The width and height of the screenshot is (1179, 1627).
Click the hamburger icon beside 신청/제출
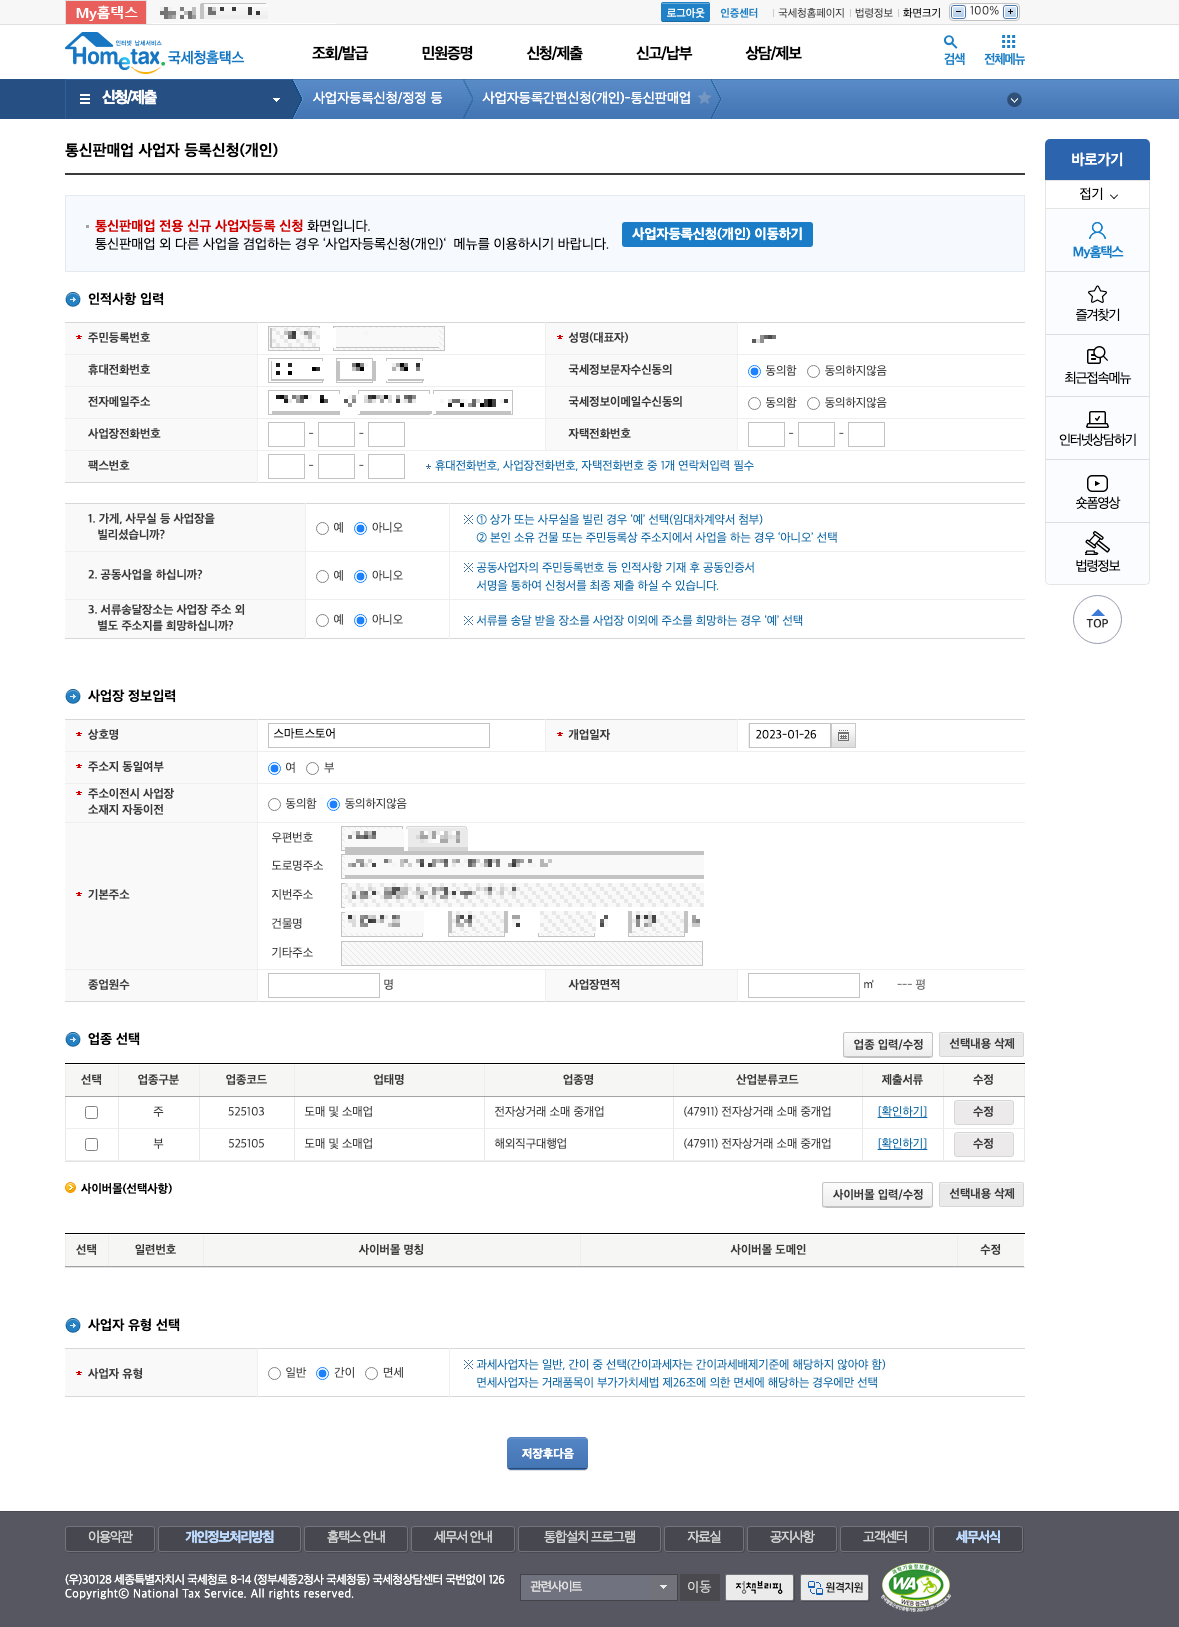85,99
